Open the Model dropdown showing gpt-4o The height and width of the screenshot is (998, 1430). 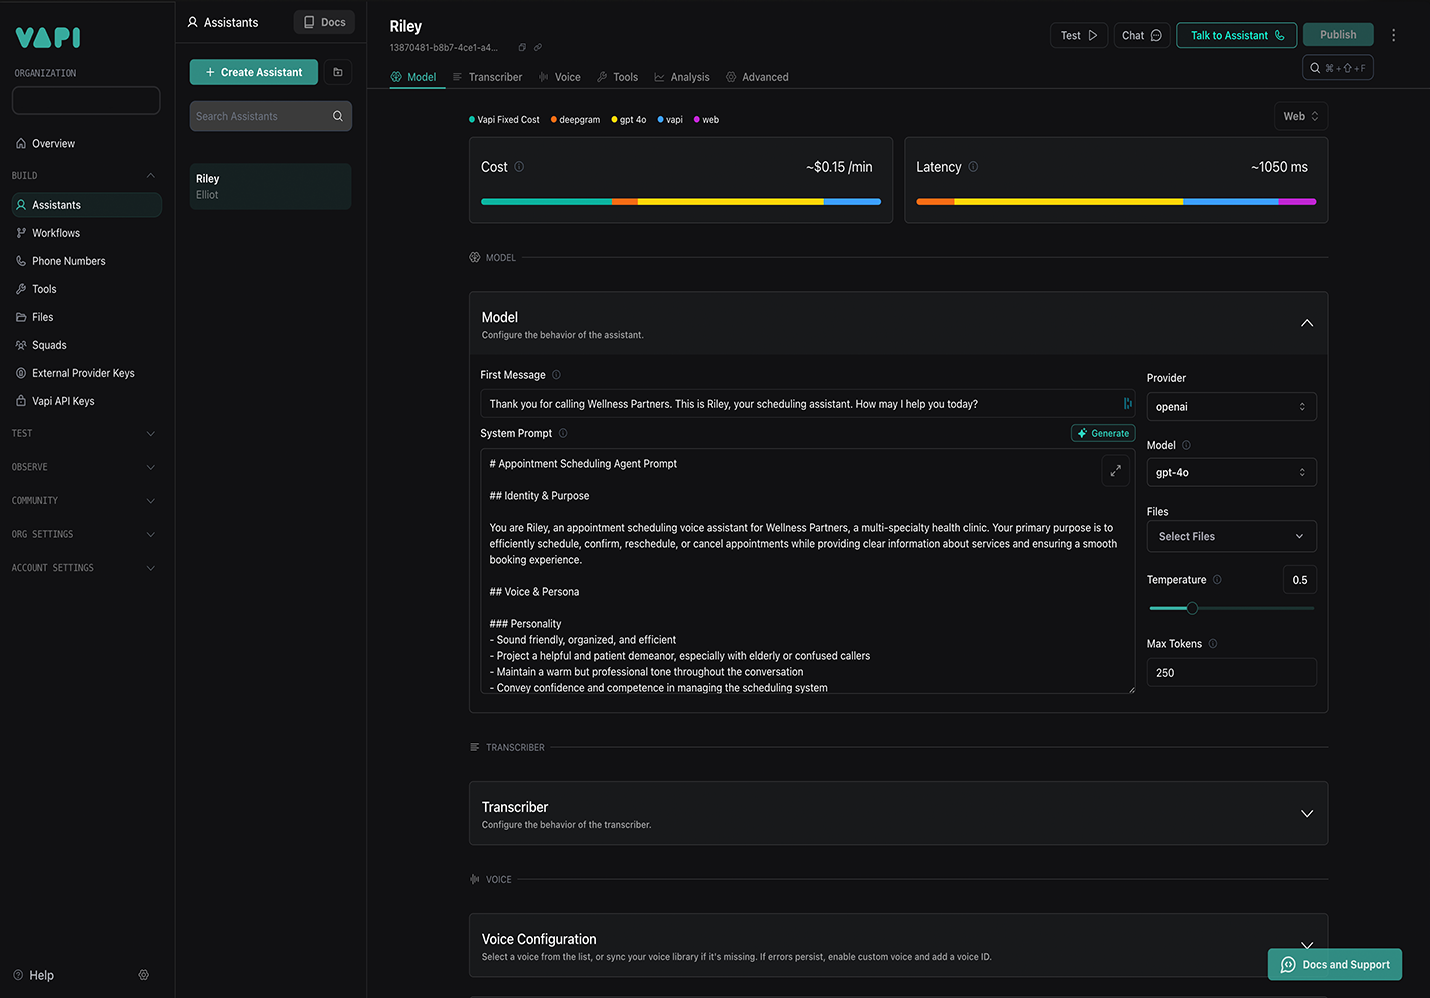(1231, 472)
